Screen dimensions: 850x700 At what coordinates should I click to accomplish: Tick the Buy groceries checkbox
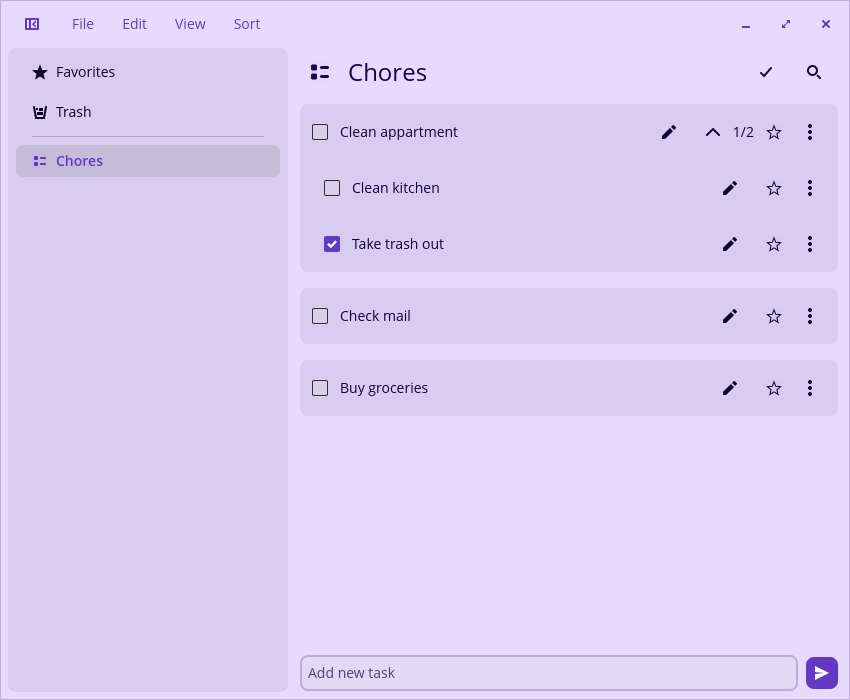point(320,388)
